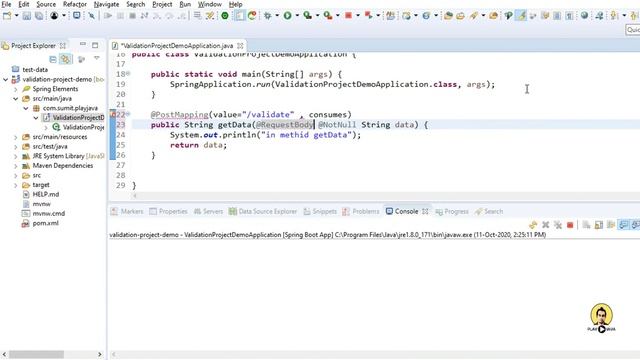Viewport: 640px width, 360px height.
Task: Toggle Scroll Lock in Console toolbar
Action: tap(599, 225)
